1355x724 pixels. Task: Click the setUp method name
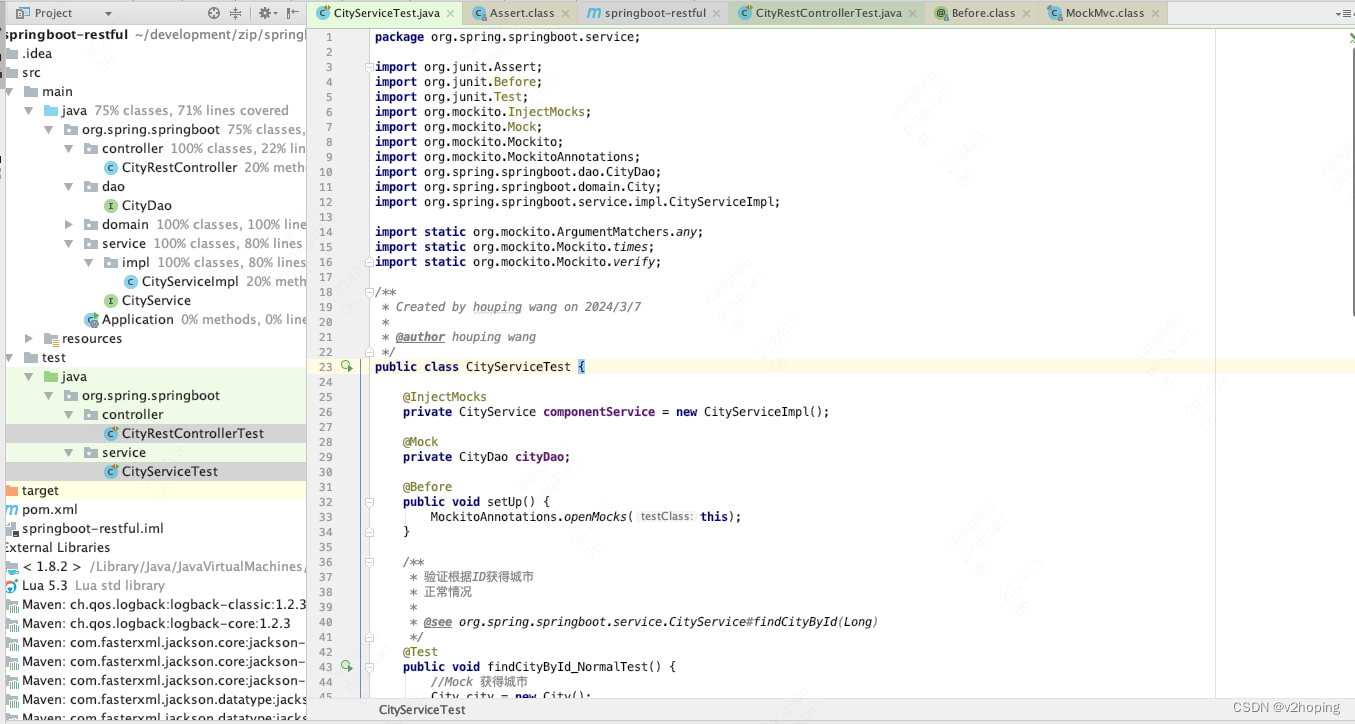click(x=512, y=502)
